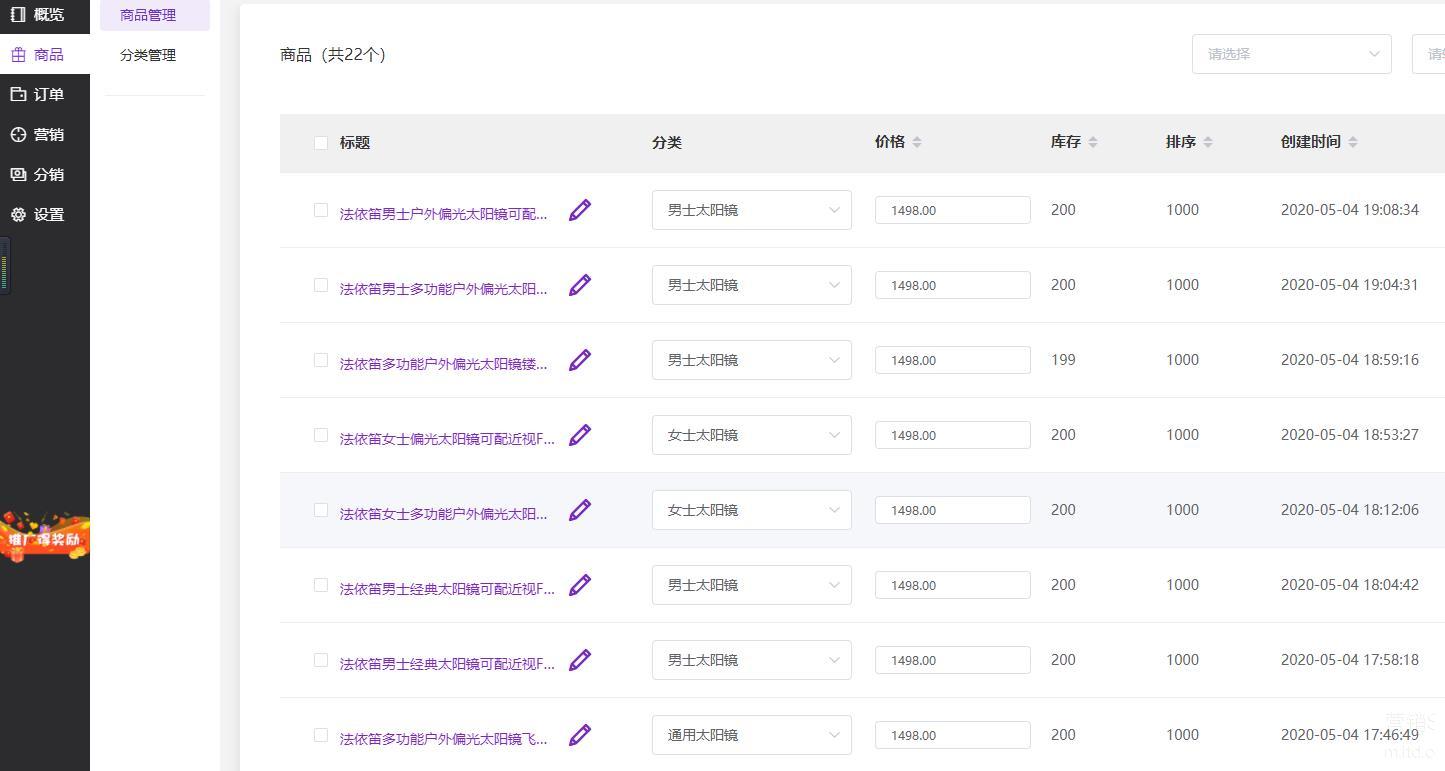The height and width of the screenshot is (771, 1445).
Task: Go to 分类管理 submenu
Action: [x=148, y=55]
